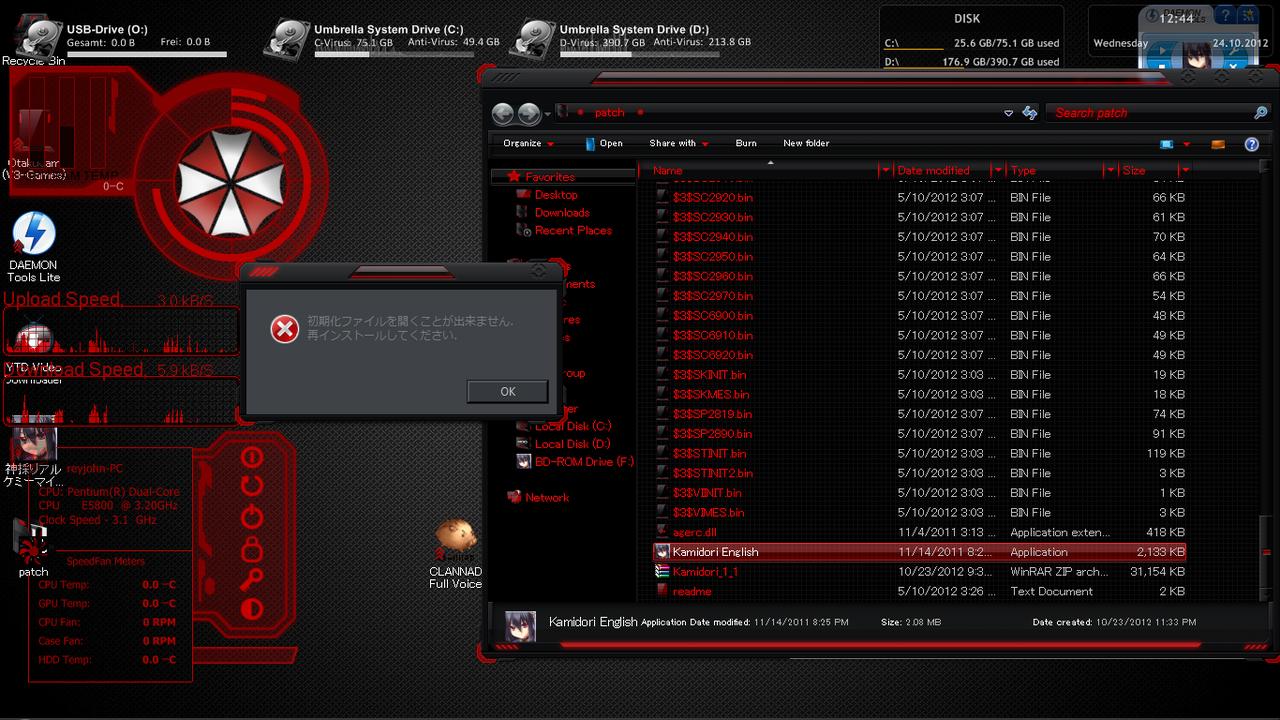The image size is (1280, 720).
Task: Click OK in the Japanese error dialog
Action: click(x=507, y=391)
